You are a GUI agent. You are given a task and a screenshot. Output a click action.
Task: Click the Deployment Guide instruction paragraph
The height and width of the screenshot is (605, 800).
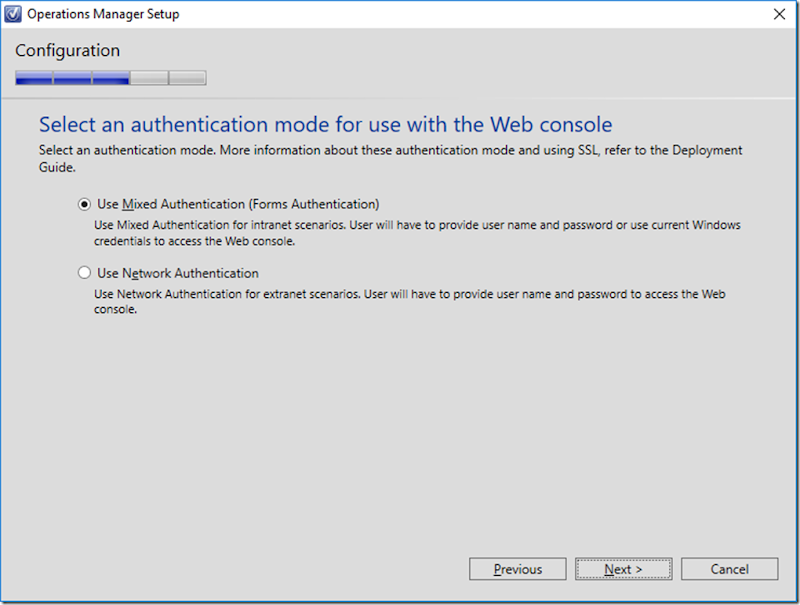[x=390, y=158]
